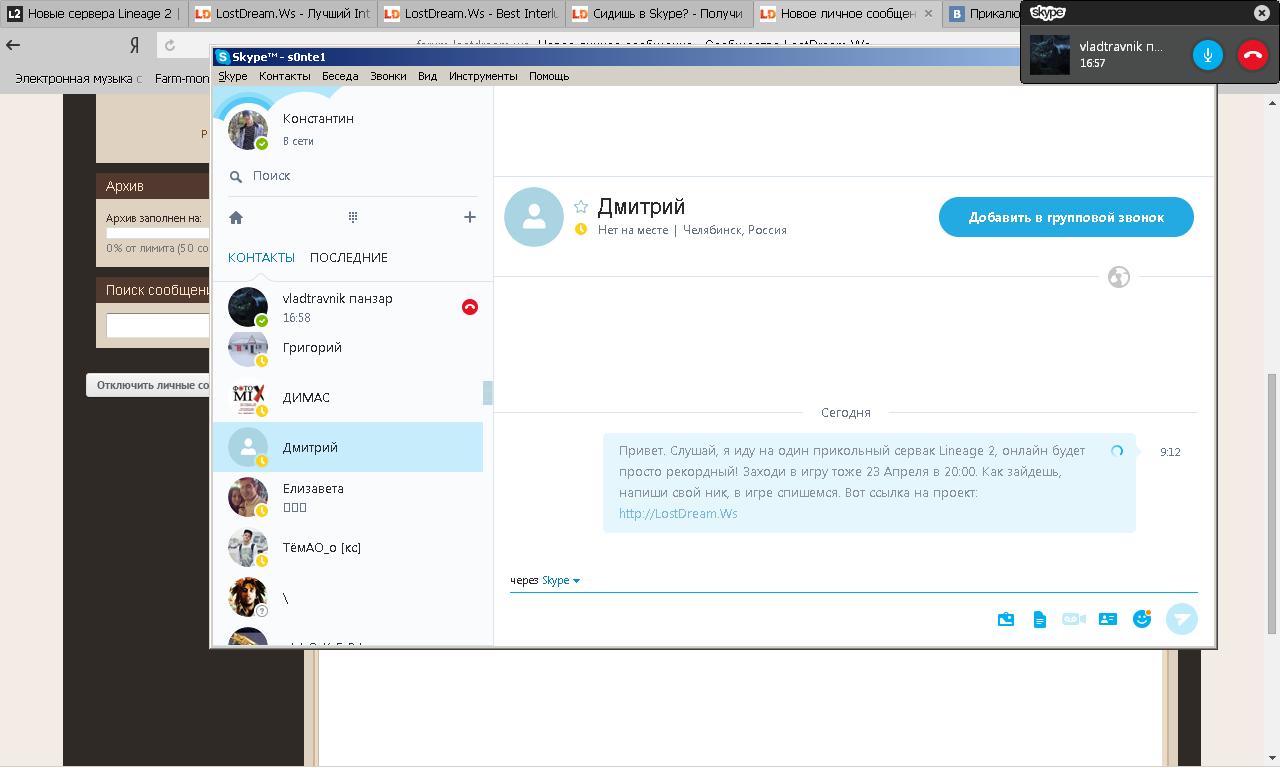1280x768 pixels.
Task: Open the Звонки menu
Action: (x=388, y=76)
